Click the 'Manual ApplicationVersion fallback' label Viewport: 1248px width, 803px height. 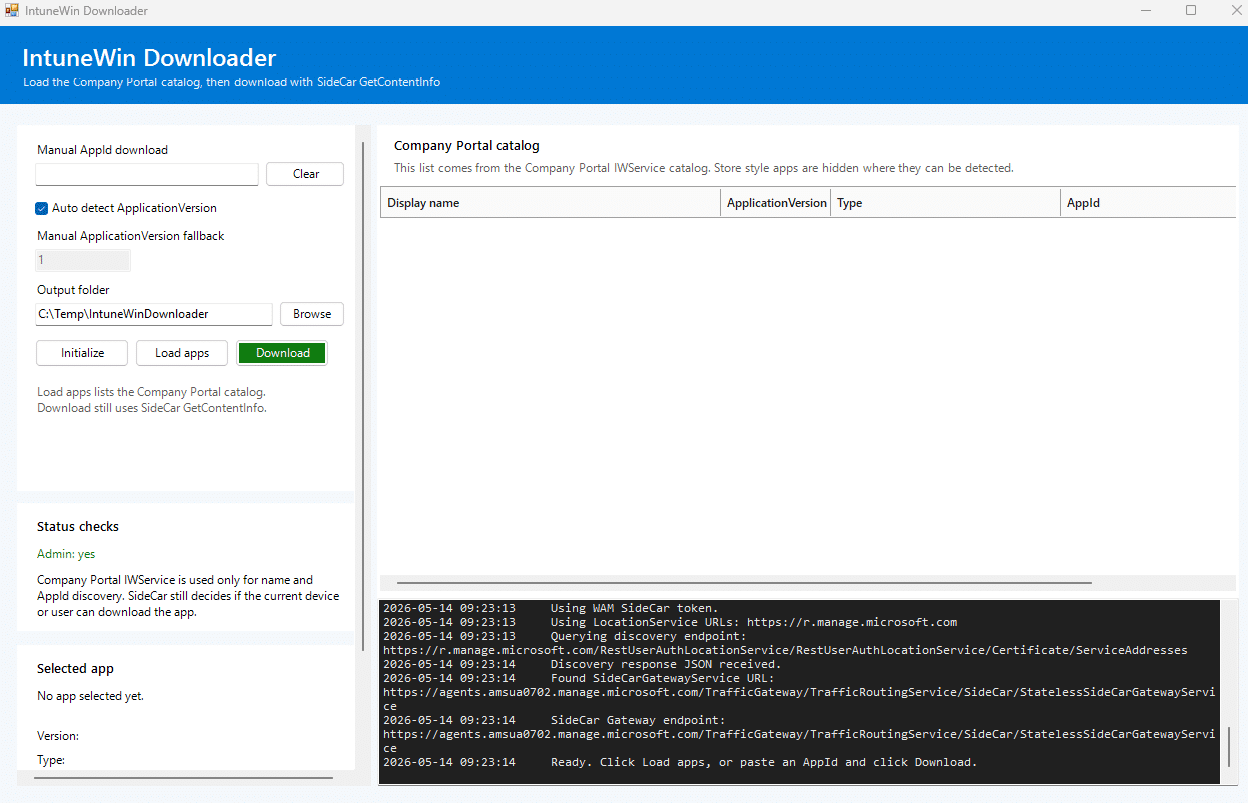(131, 236)
